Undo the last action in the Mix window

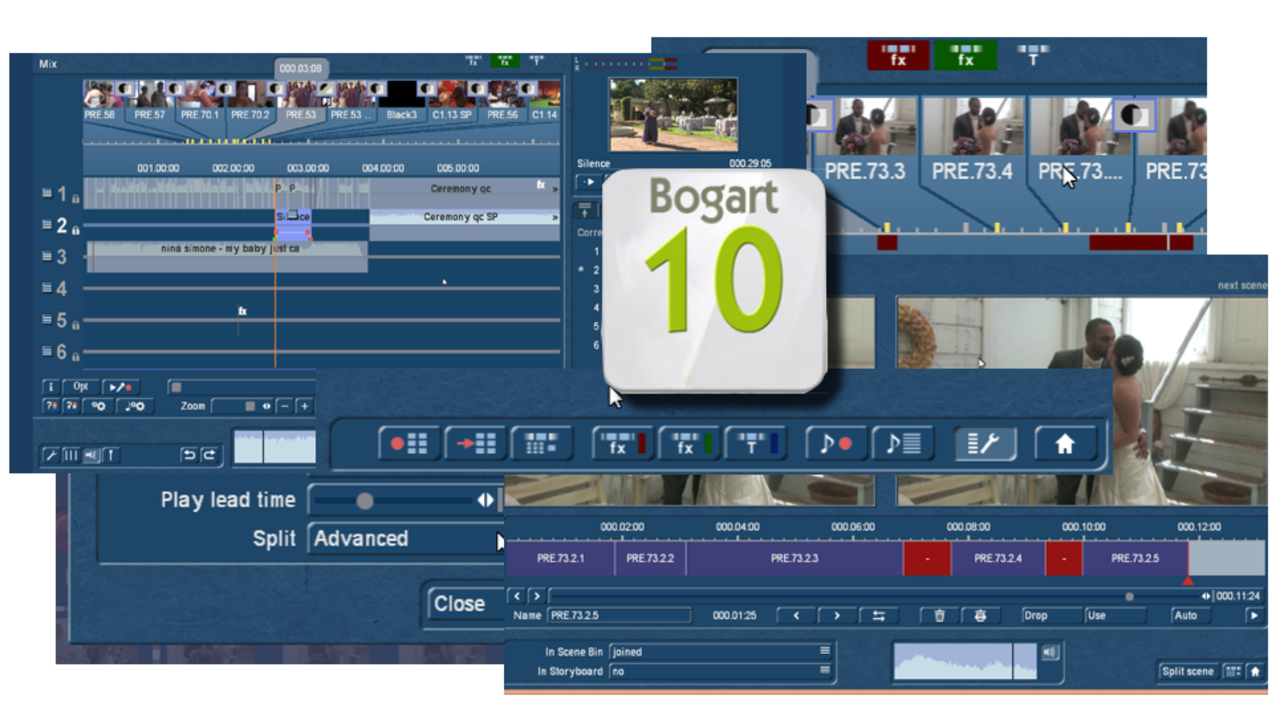tap(188, 455)
